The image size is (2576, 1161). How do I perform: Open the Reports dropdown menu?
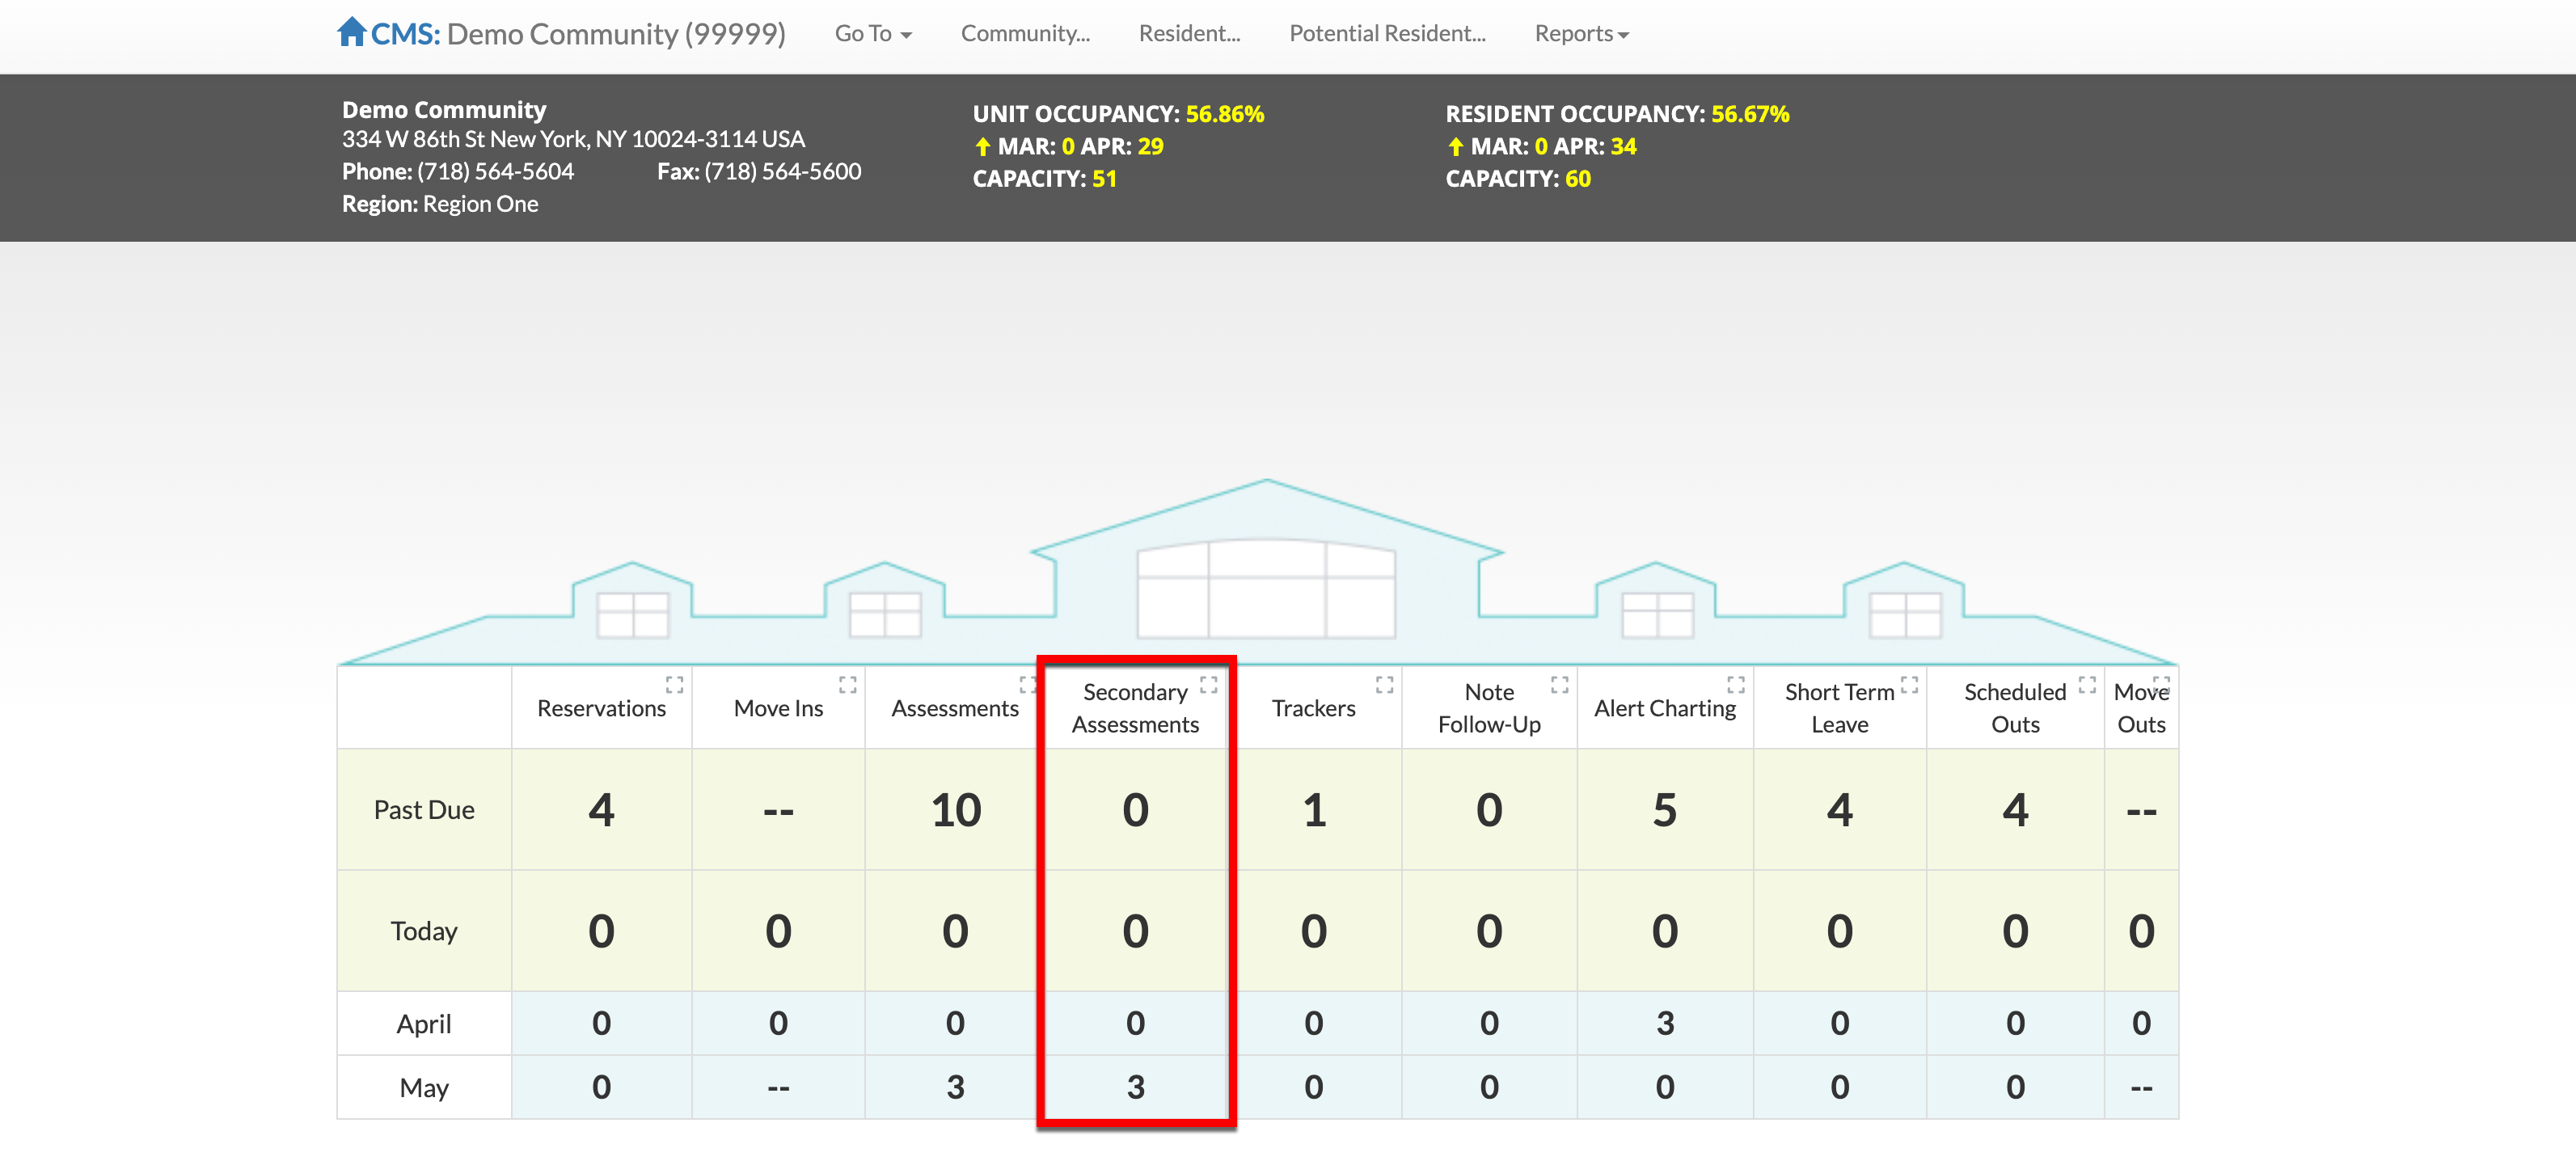tap(1581, 34)
